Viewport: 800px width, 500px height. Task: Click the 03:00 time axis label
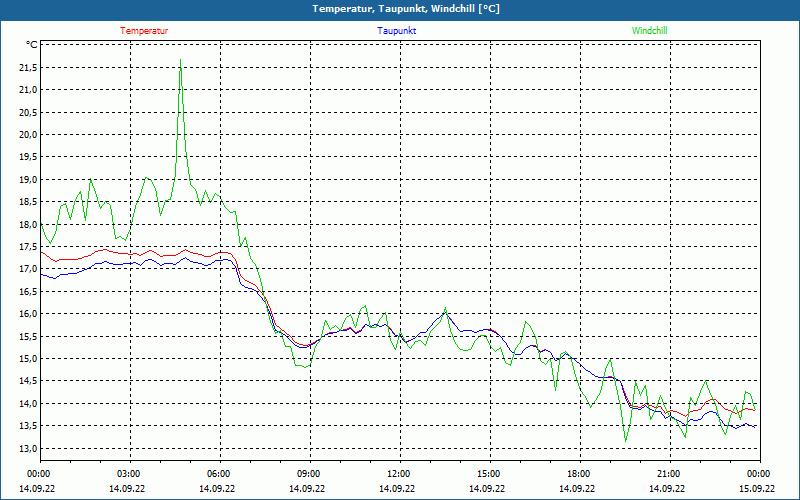tap(128, 474)
